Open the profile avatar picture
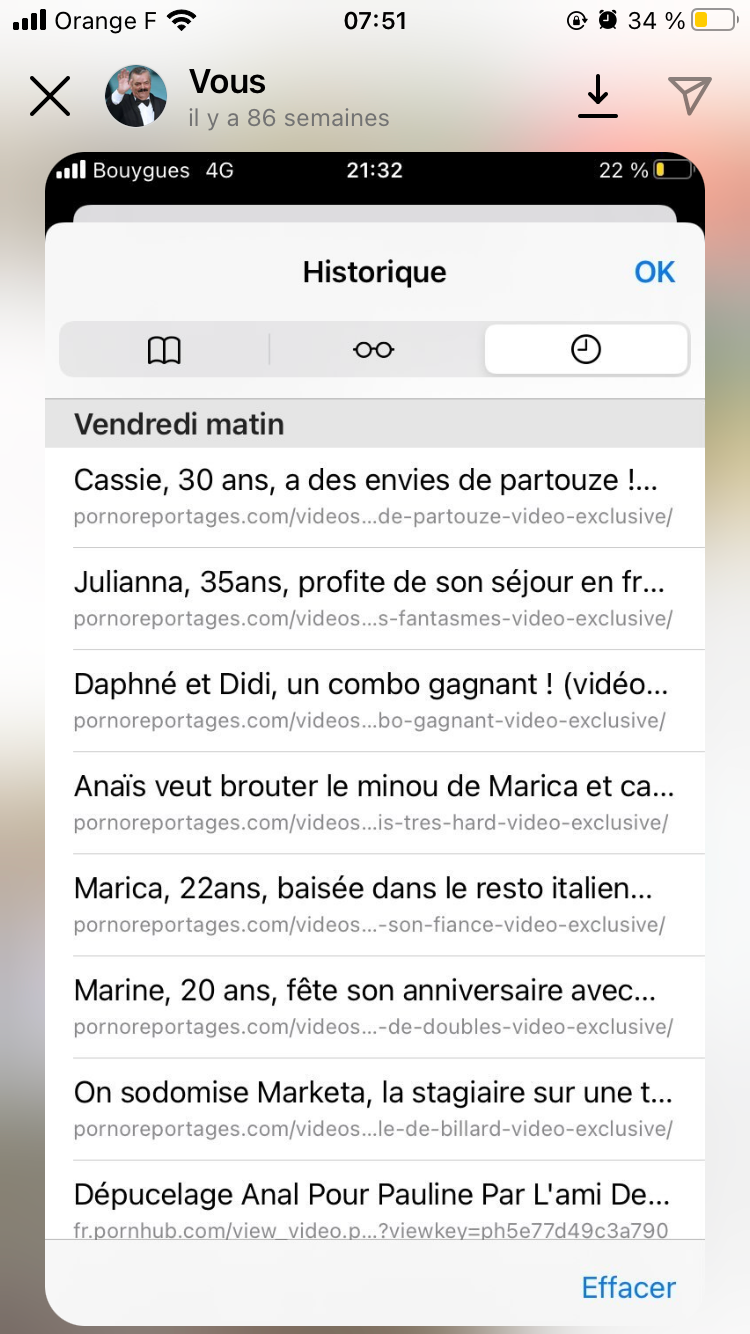Image resolution: width=750 pixels, height=1334 pixels. click(136, 96)
